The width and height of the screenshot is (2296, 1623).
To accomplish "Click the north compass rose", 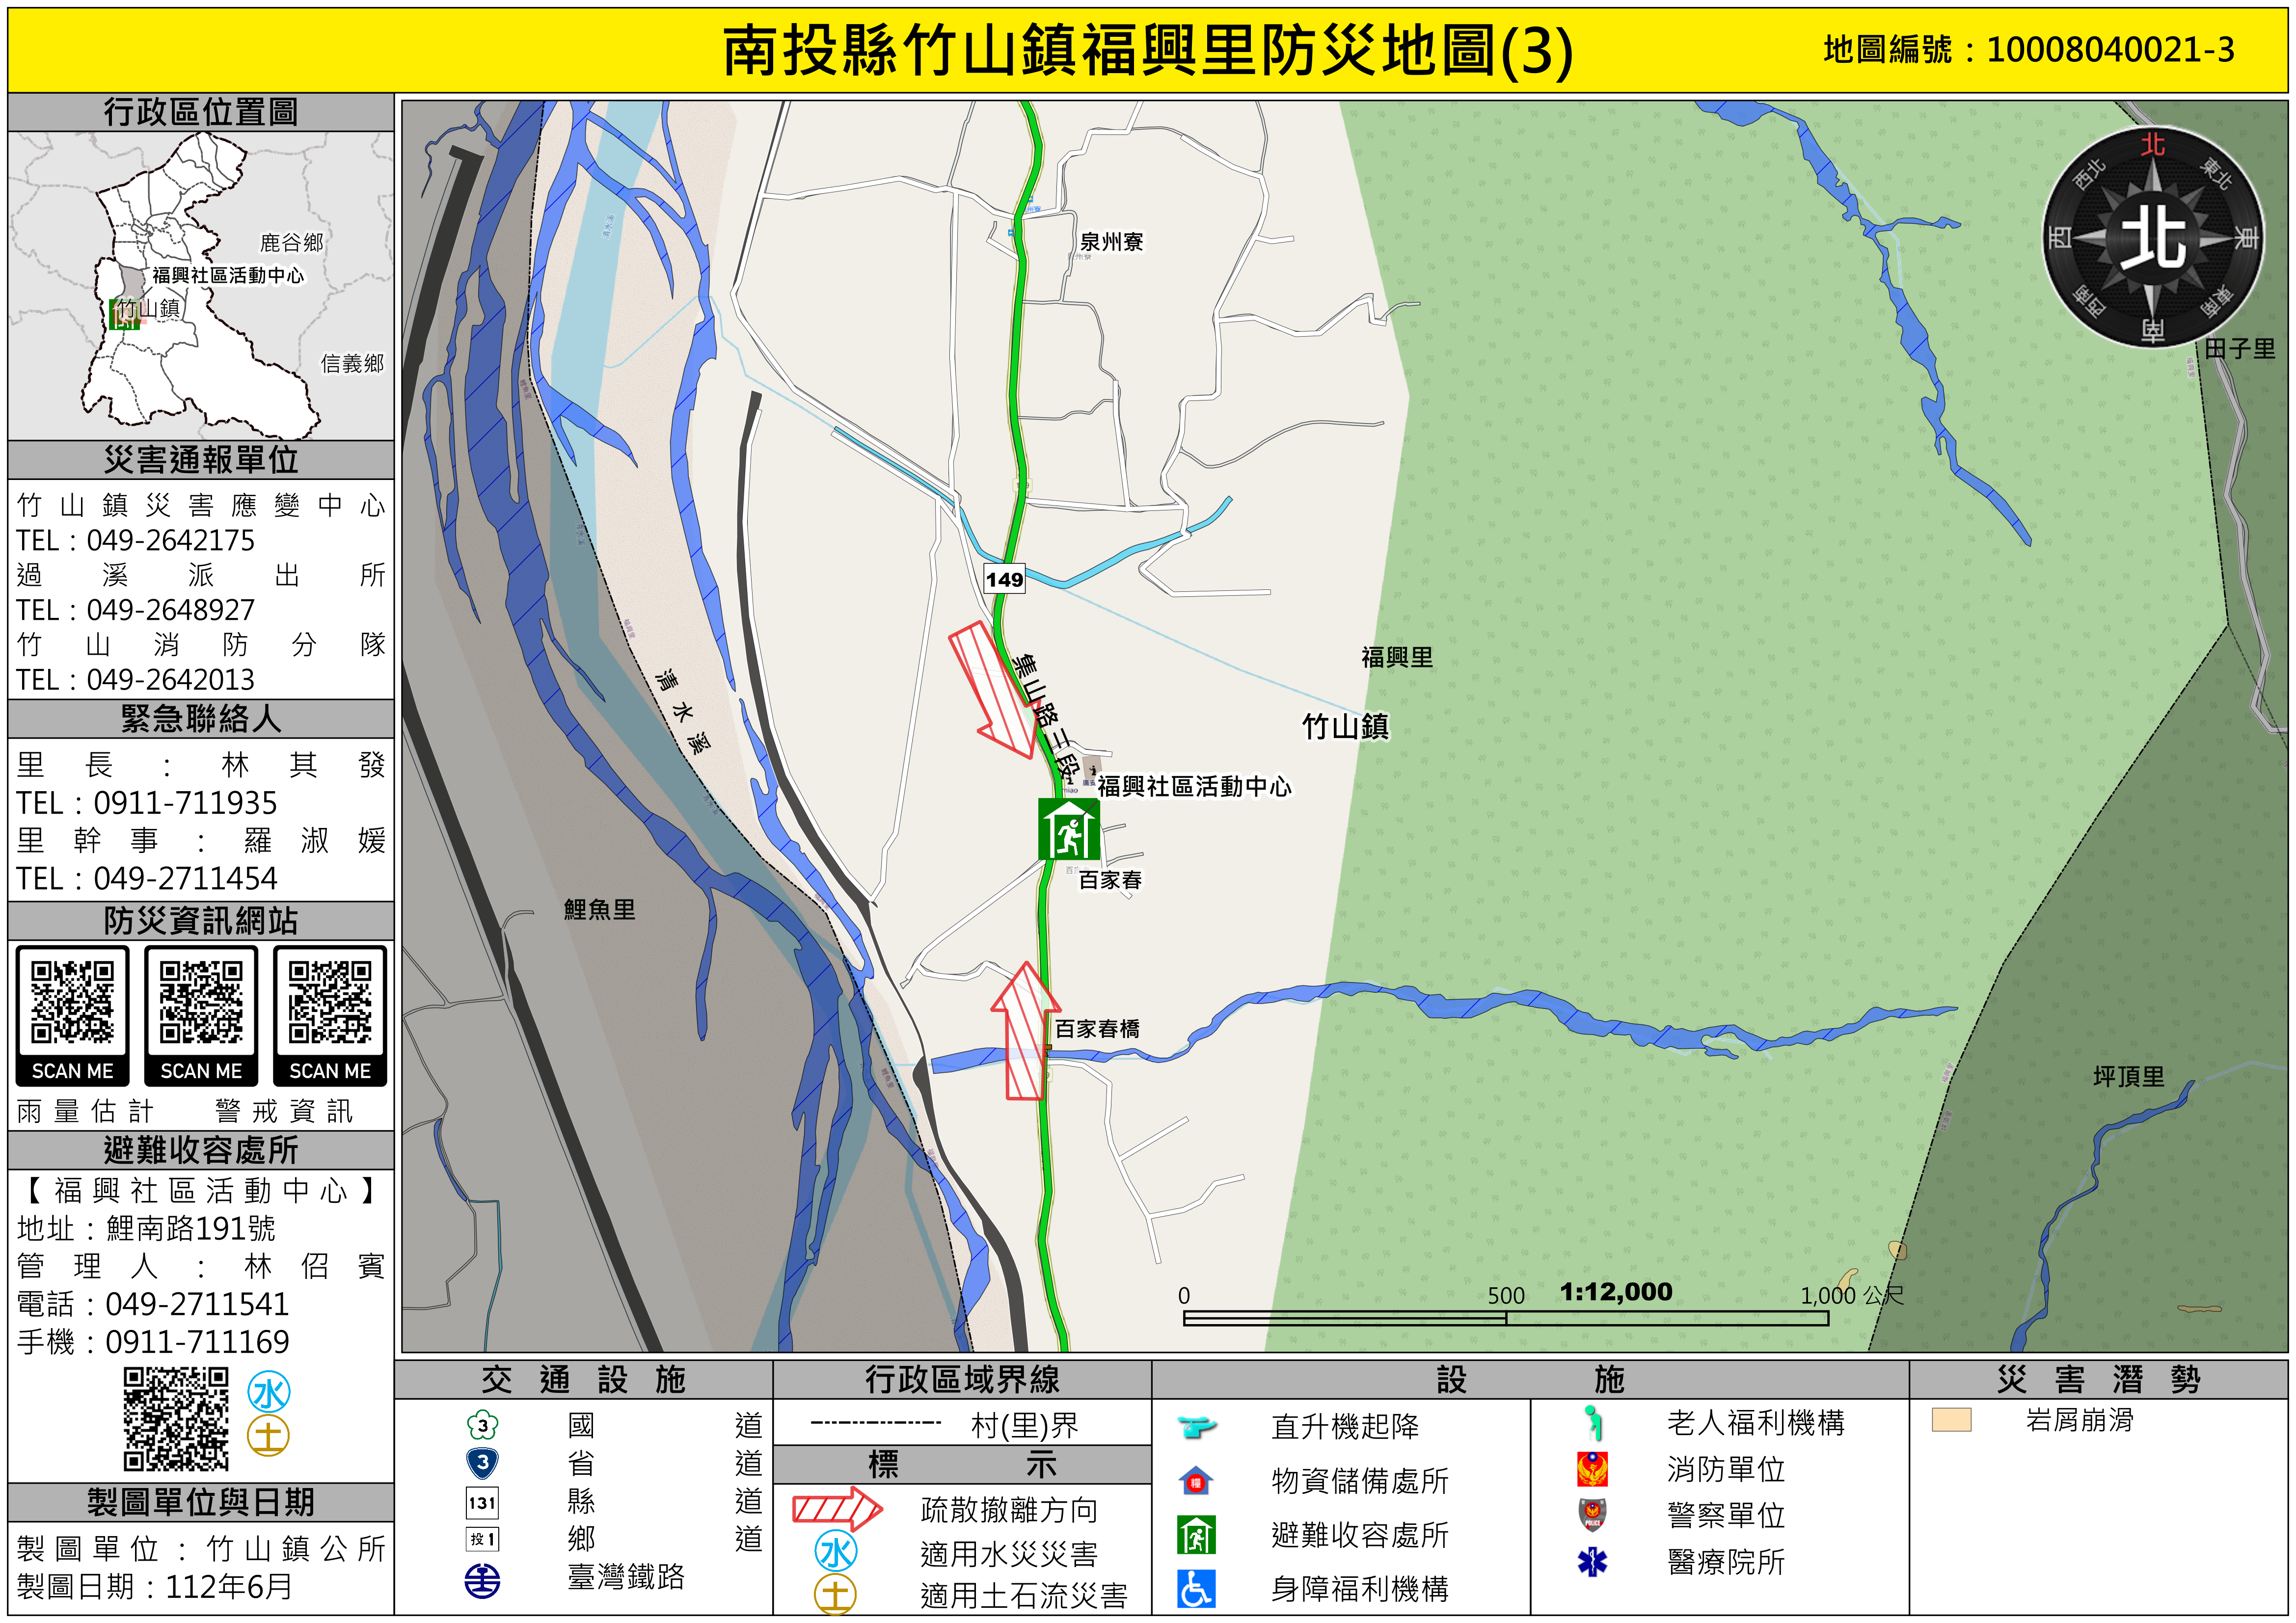I will tap(2152, 238).
